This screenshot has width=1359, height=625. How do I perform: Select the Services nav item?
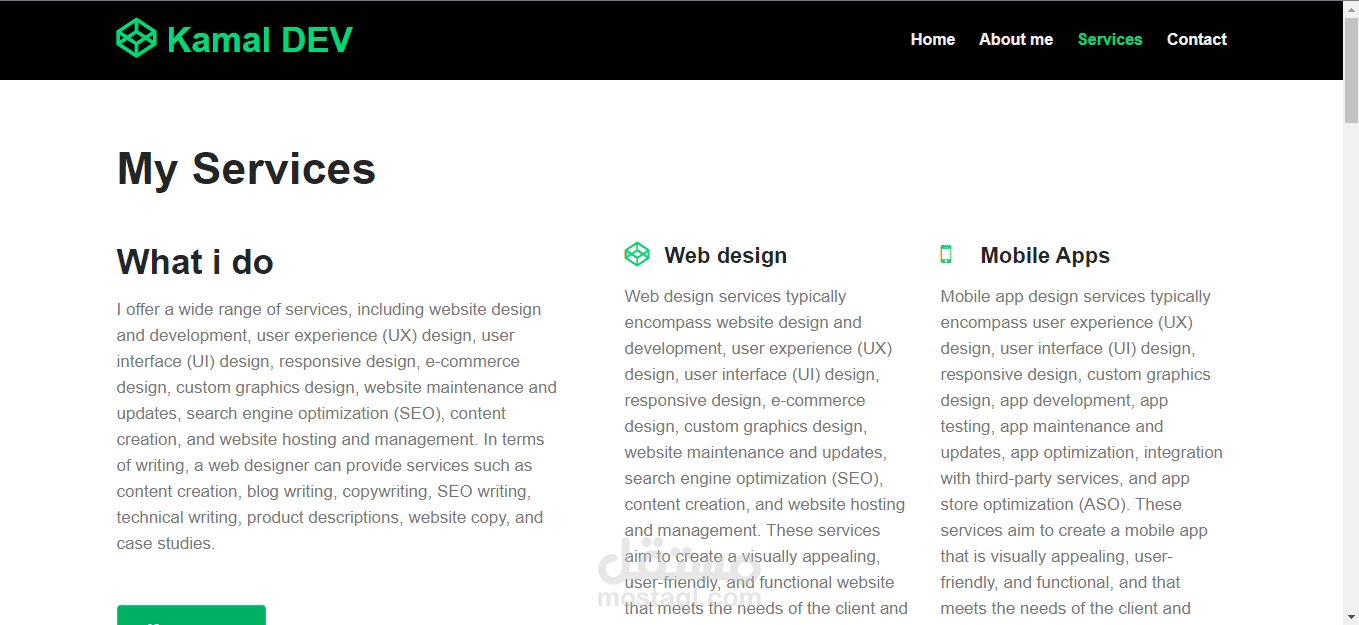pyautogui.click(x=1109, y=39)
